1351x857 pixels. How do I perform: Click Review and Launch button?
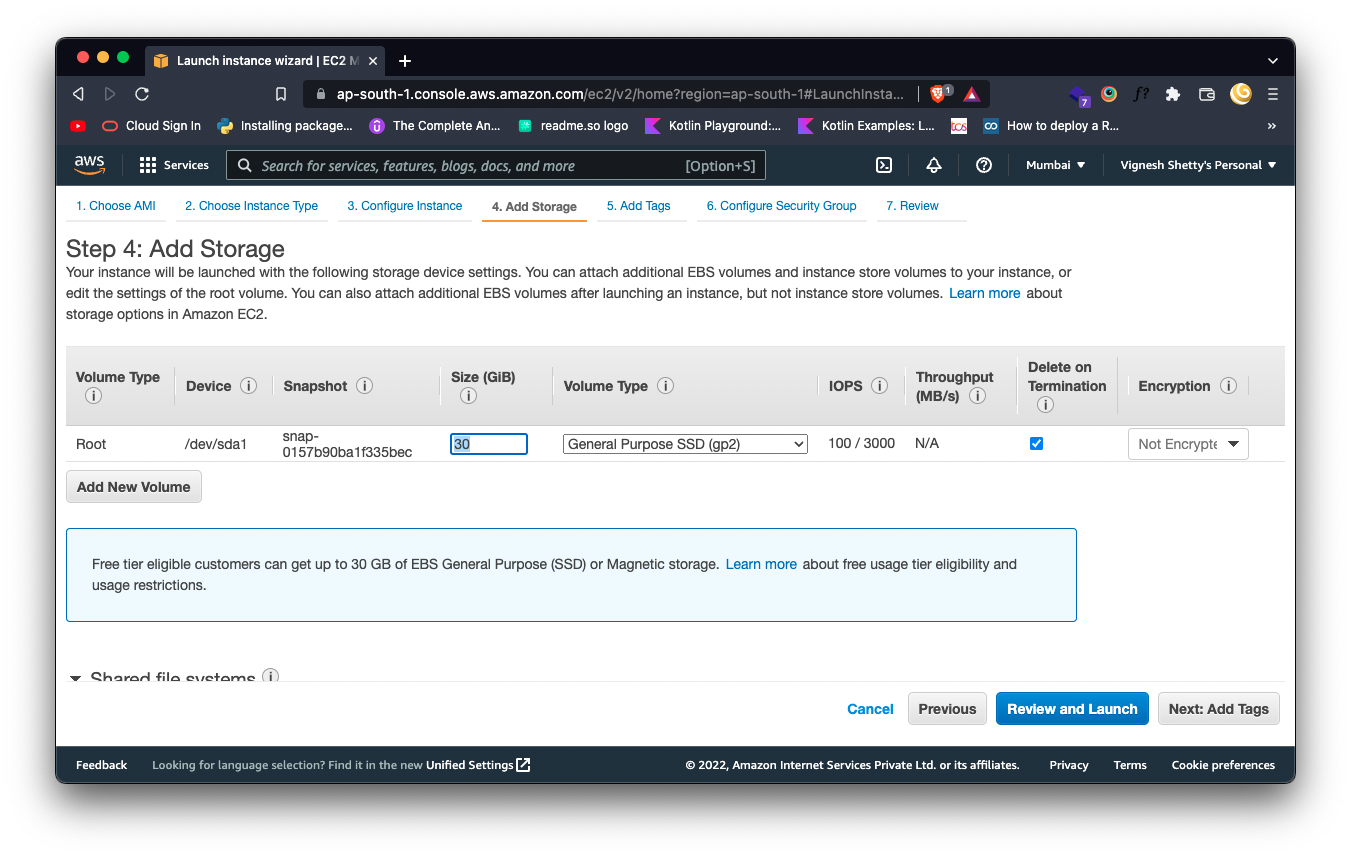pos(1072,709)
